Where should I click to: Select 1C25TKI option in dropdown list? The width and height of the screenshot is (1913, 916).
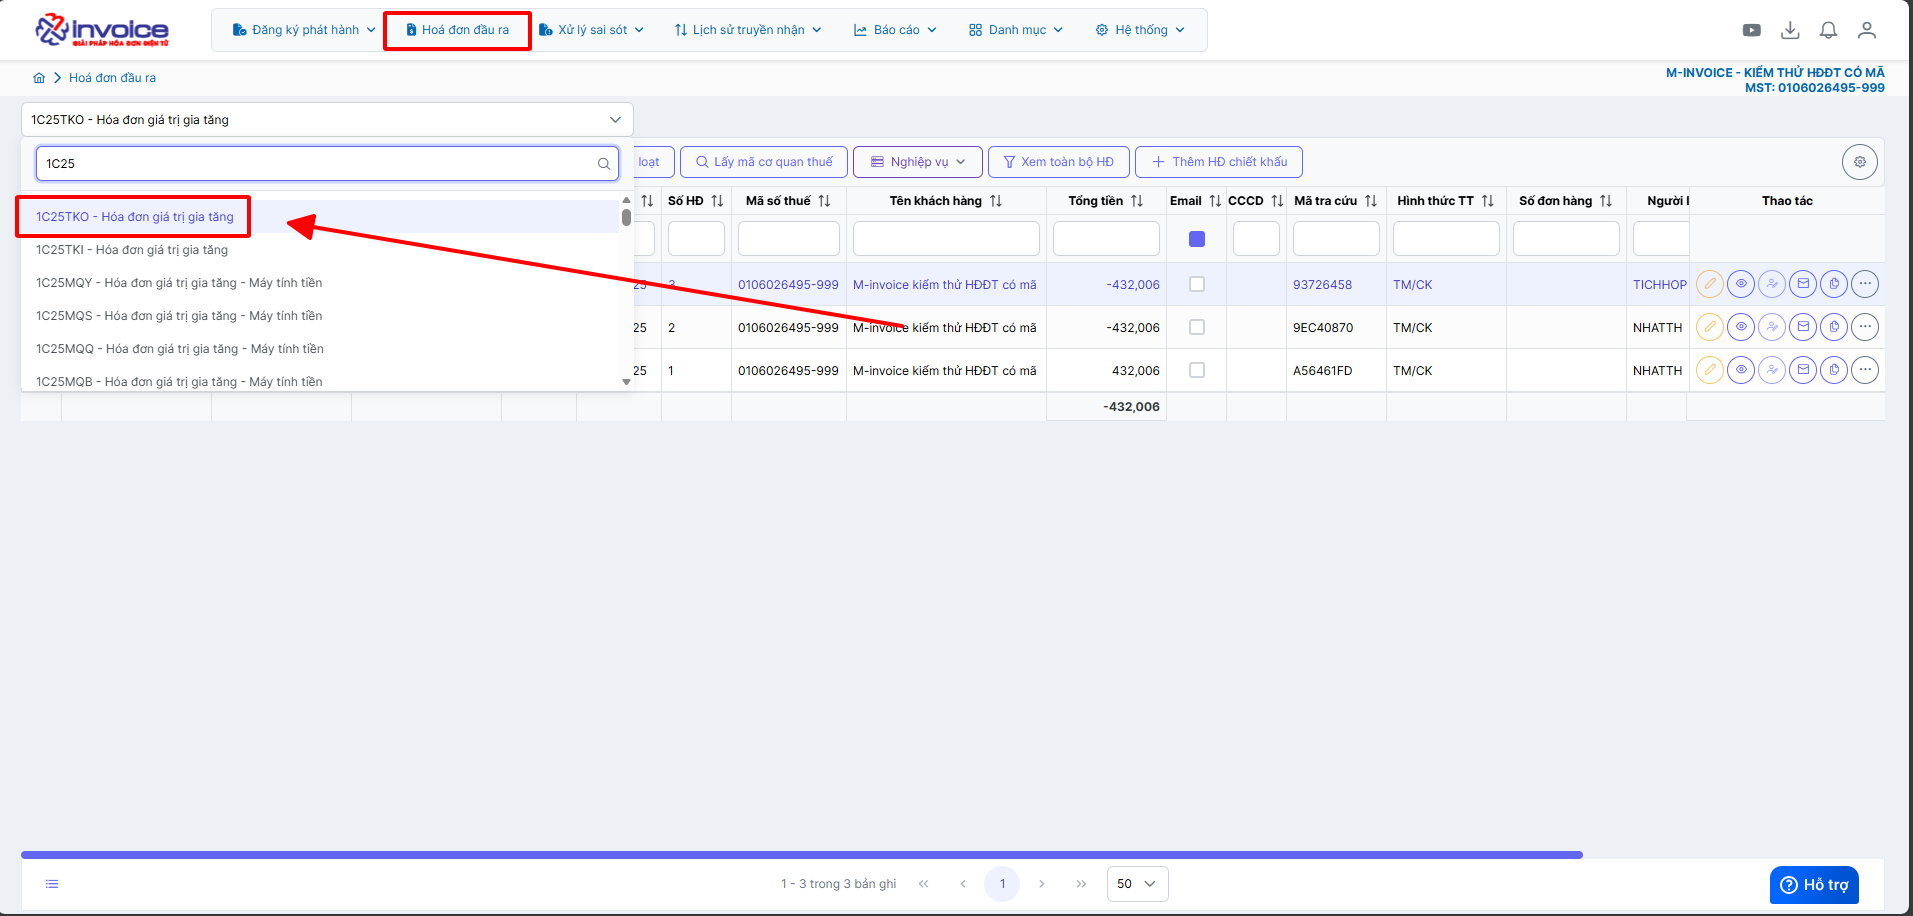pyautogui.click(x=132, y=250)
